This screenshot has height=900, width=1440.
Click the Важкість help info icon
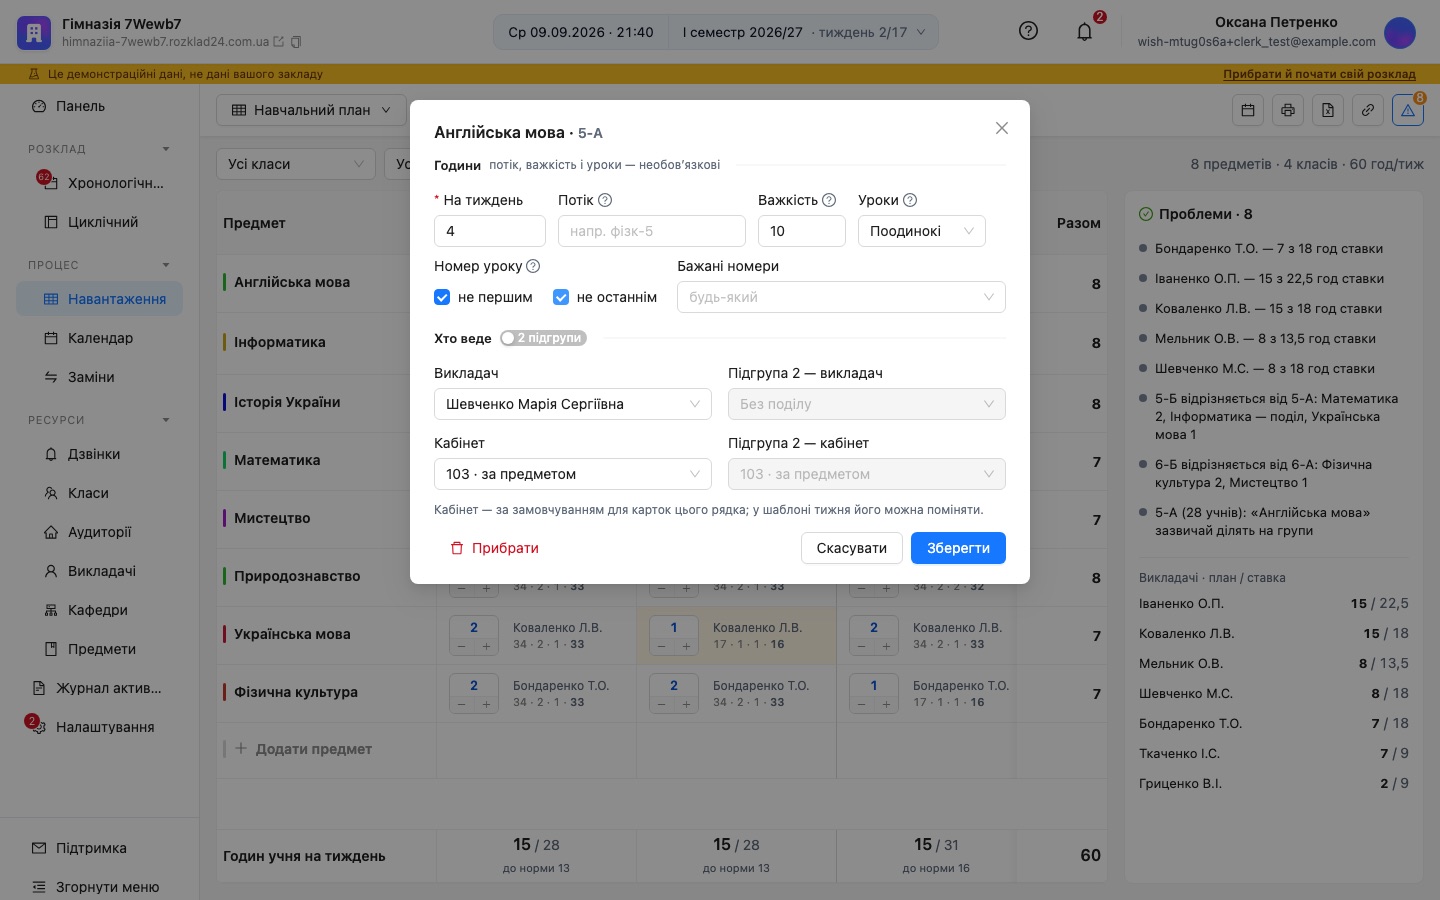[x=829, y=200]
